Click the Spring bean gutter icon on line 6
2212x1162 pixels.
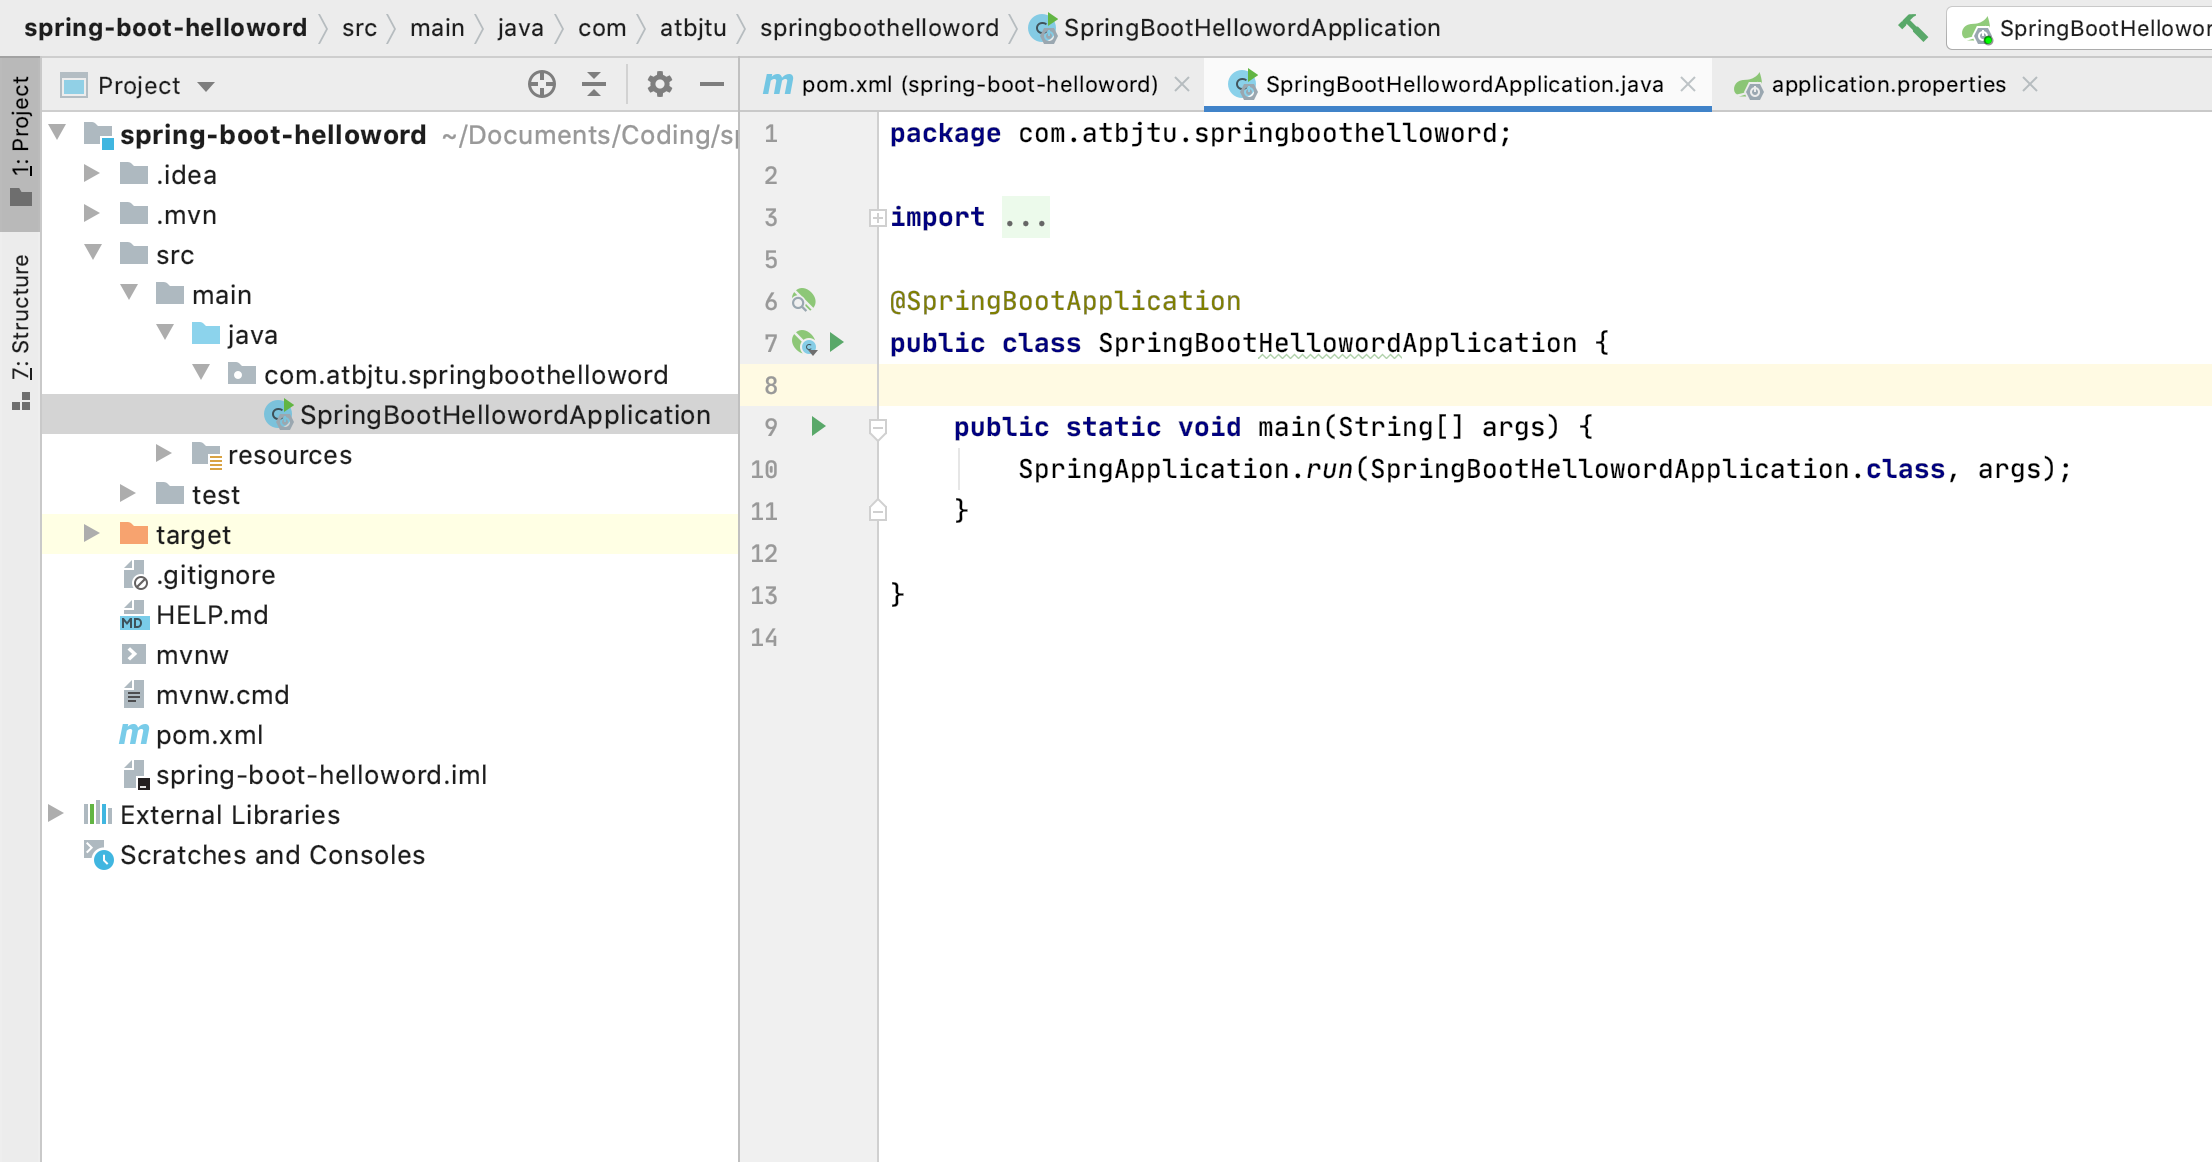point(804,301)
